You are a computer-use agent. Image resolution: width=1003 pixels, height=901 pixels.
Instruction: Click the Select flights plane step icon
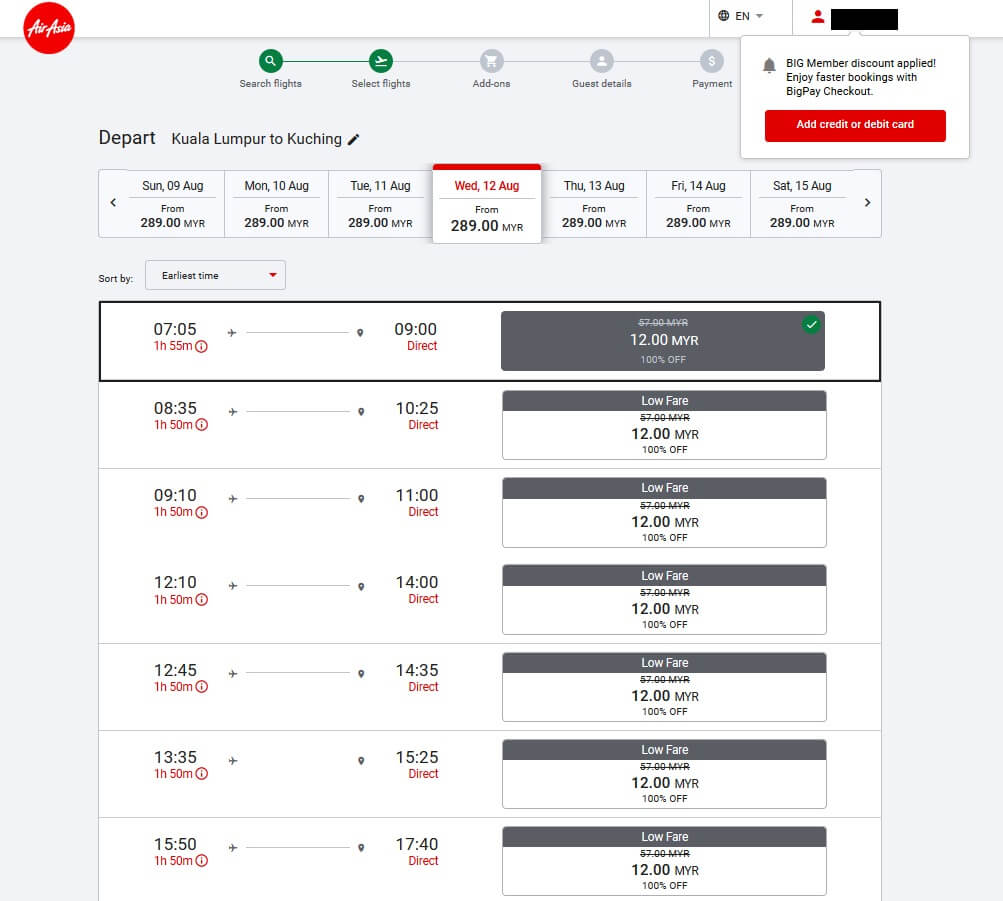381,61
